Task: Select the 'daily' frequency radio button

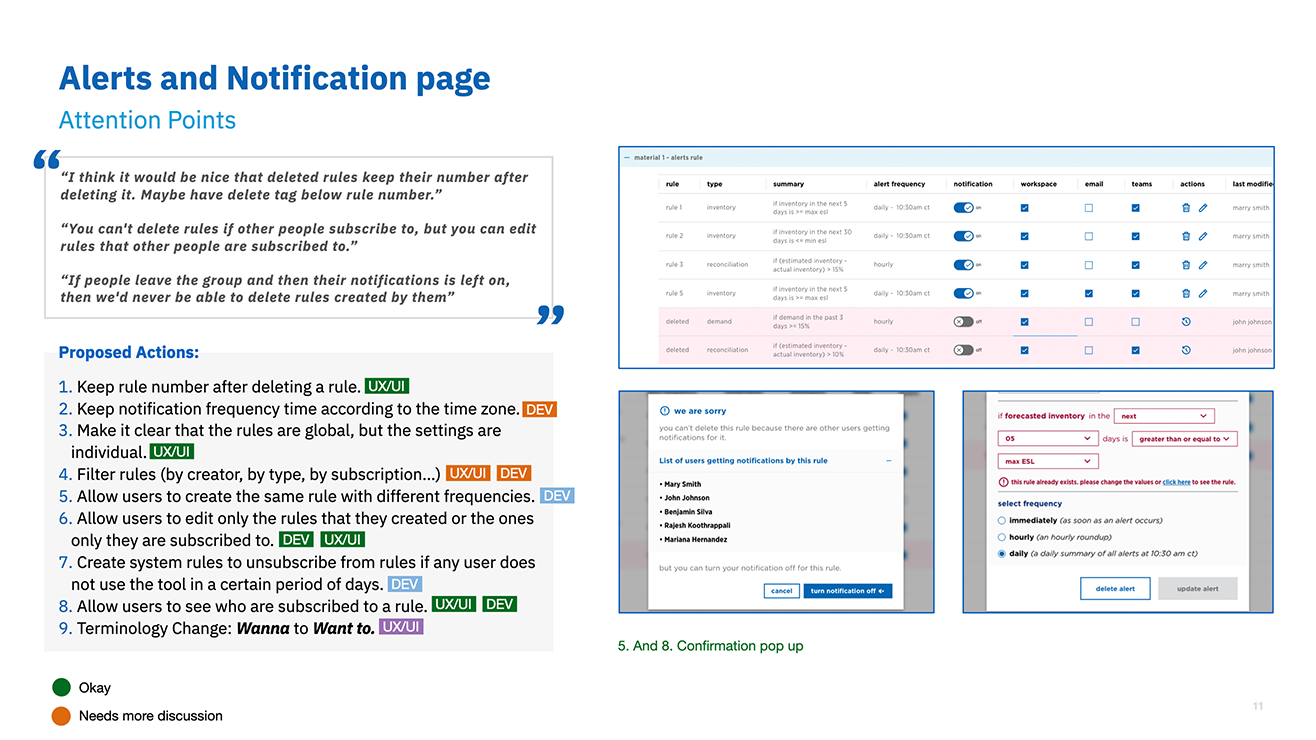Action: click(1003, 553)
